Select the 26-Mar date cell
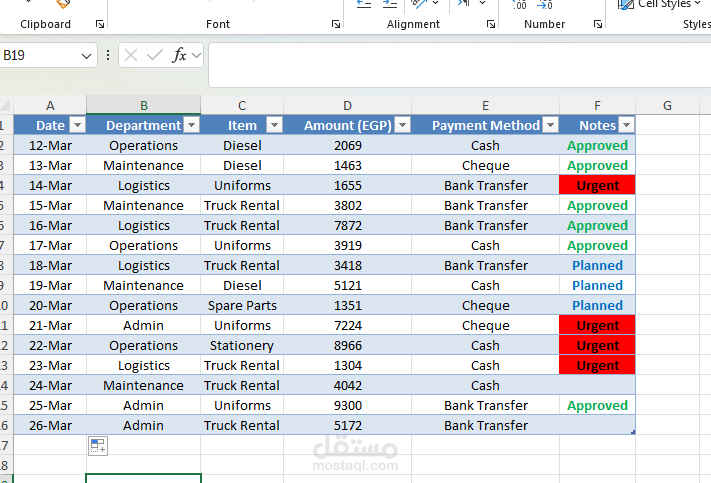 (x=50, y=425)
